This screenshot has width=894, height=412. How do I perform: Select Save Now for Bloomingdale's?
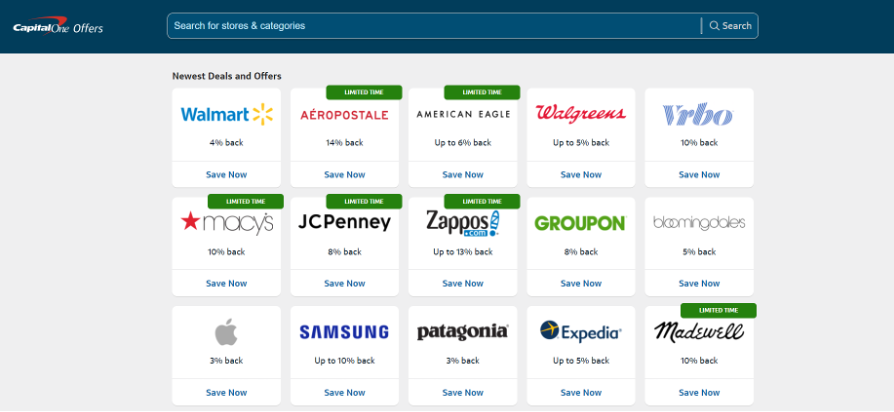tap(698, 284)
